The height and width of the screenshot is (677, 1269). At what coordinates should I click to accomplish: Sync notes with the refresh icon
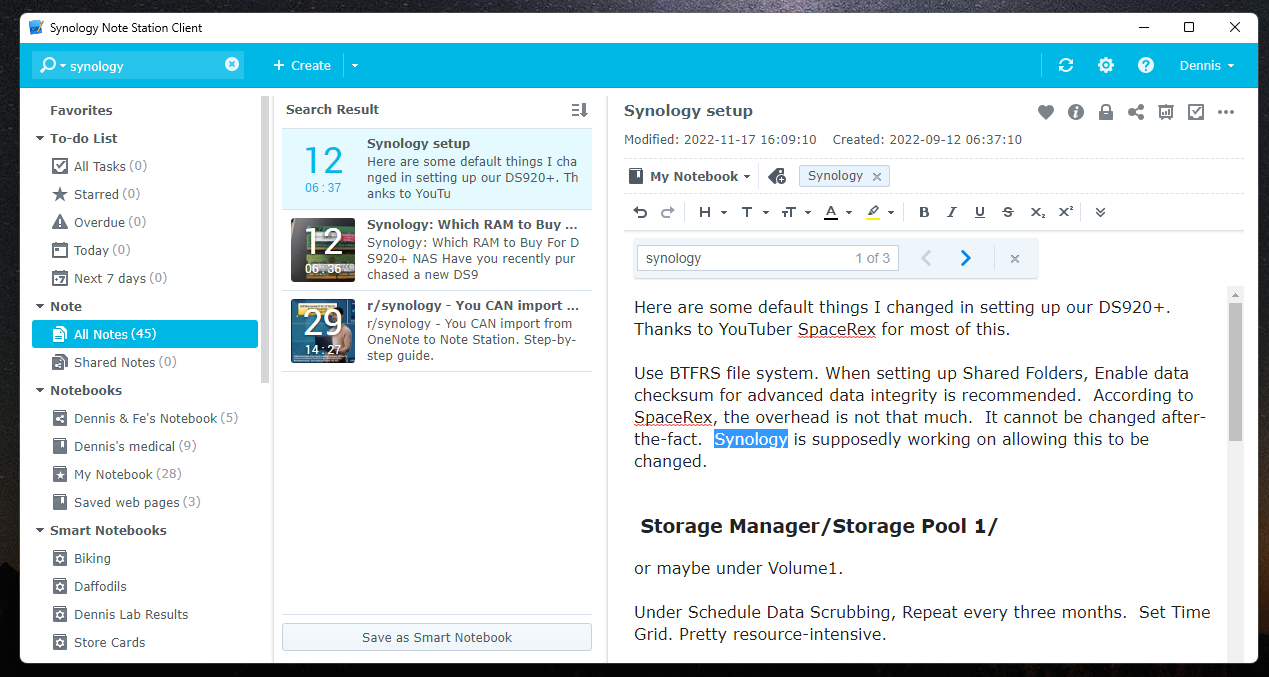point(1066,65)
